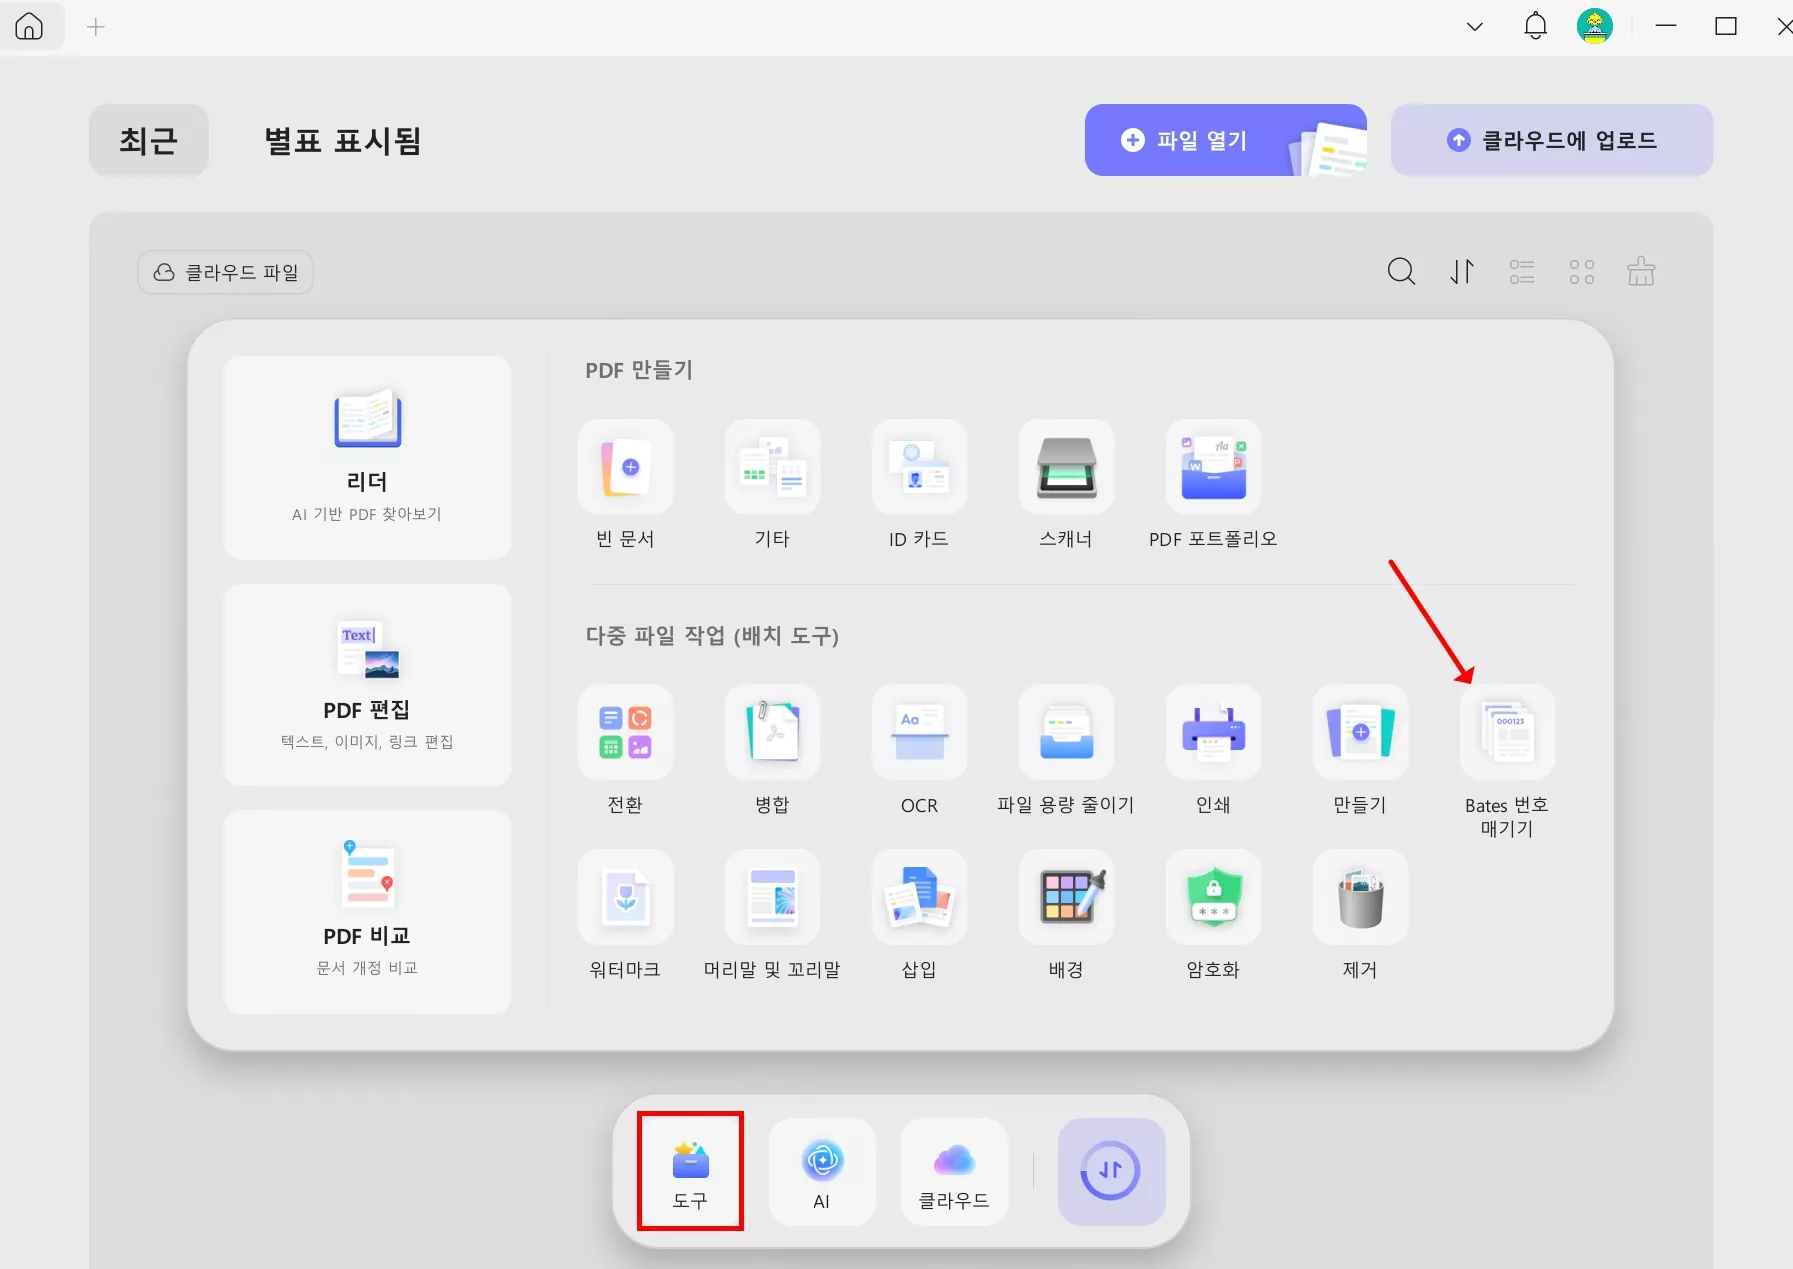Image resolution: width=1793 pixels, height=1269 pixels.
Task: Maximize the application window
Action: point(1726,26)
